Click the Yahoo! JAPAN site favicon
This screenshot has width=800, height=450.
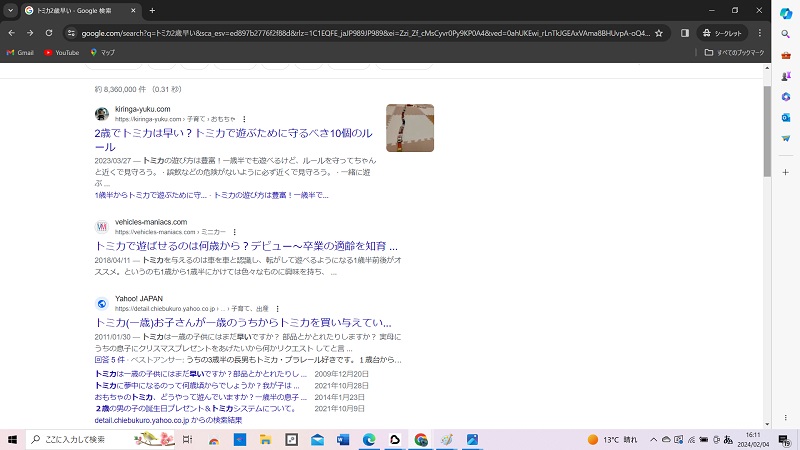click(102, 304)
